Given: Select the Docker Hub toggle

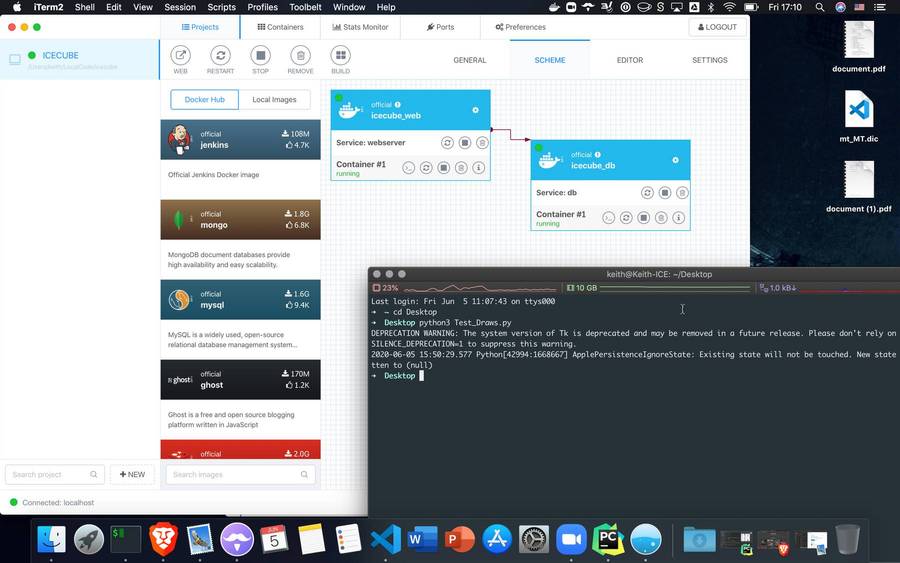Looking at the screenshot, I should pos(205,99).
